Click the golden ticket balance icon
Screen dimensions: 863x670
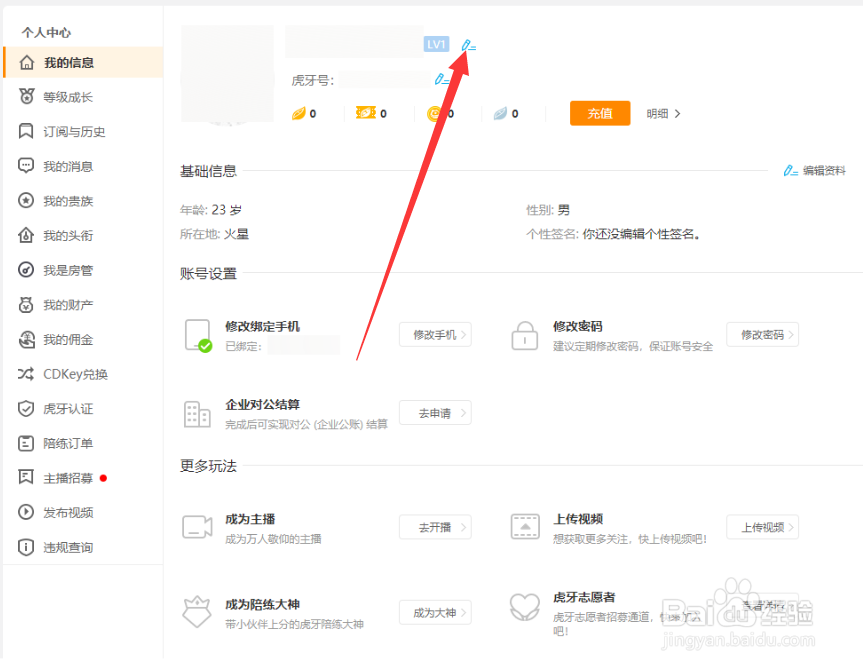pos(365,113)
